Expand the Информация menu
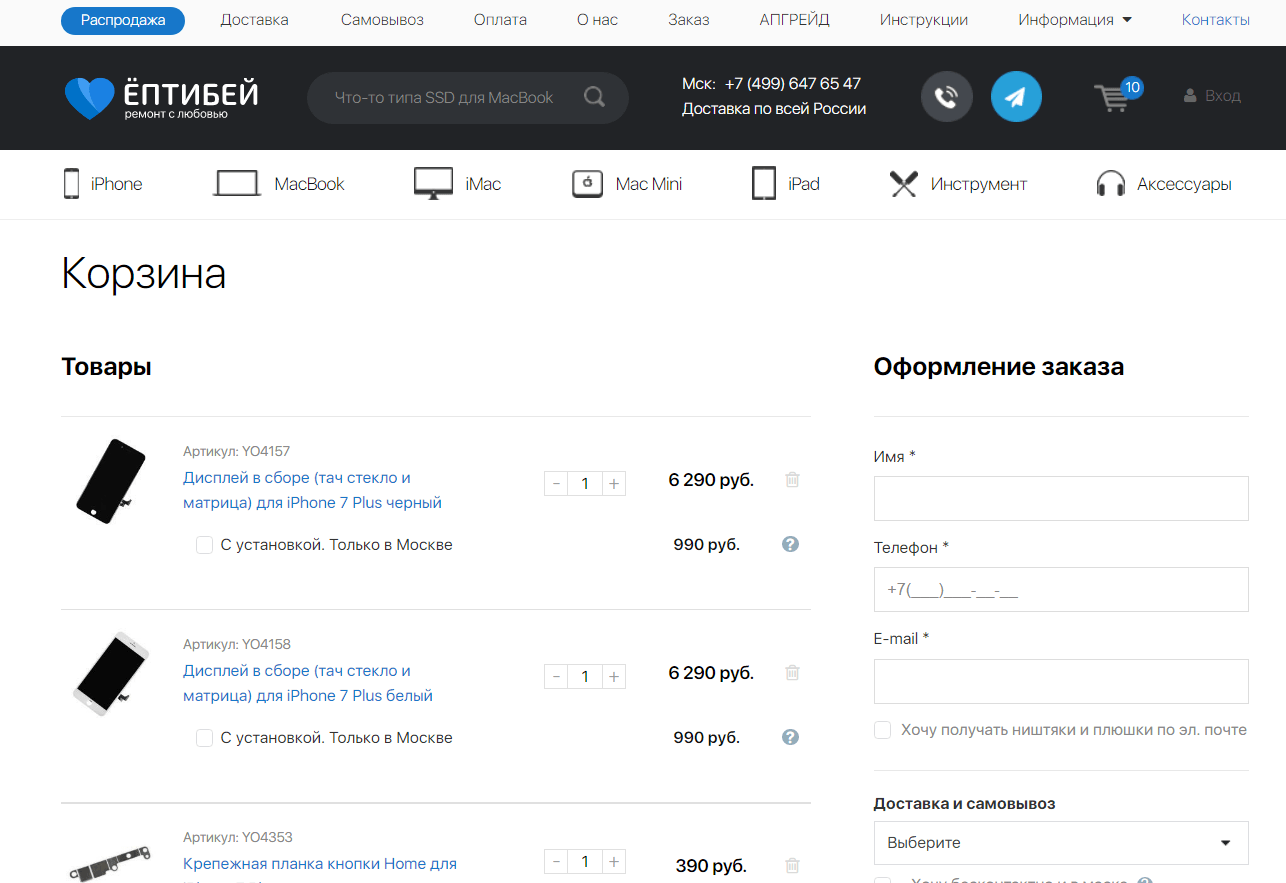Viewport: 1286px width, 883px height. click(1075, 20)
